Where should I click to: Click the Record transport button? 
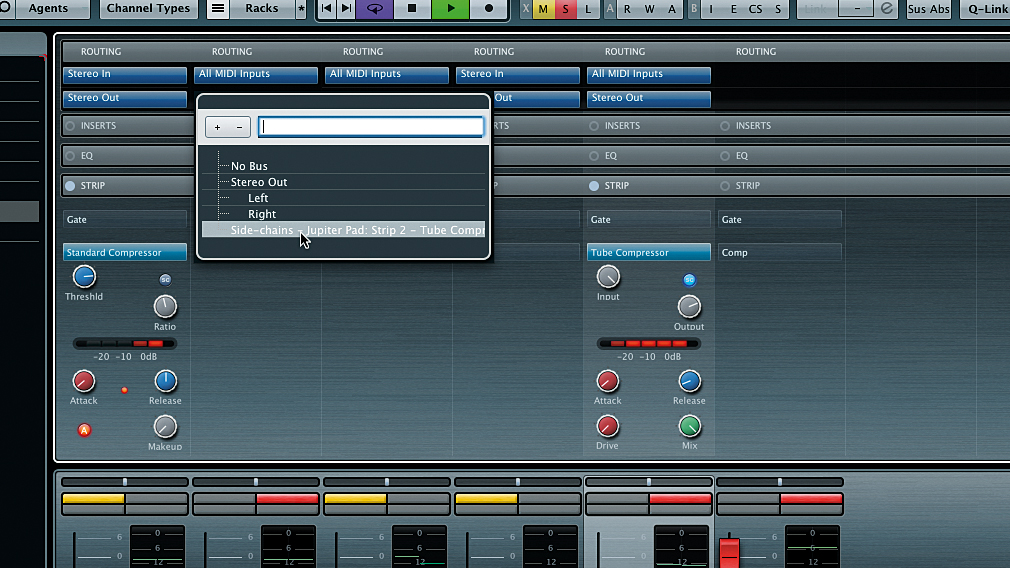click(x=489, y=8)
